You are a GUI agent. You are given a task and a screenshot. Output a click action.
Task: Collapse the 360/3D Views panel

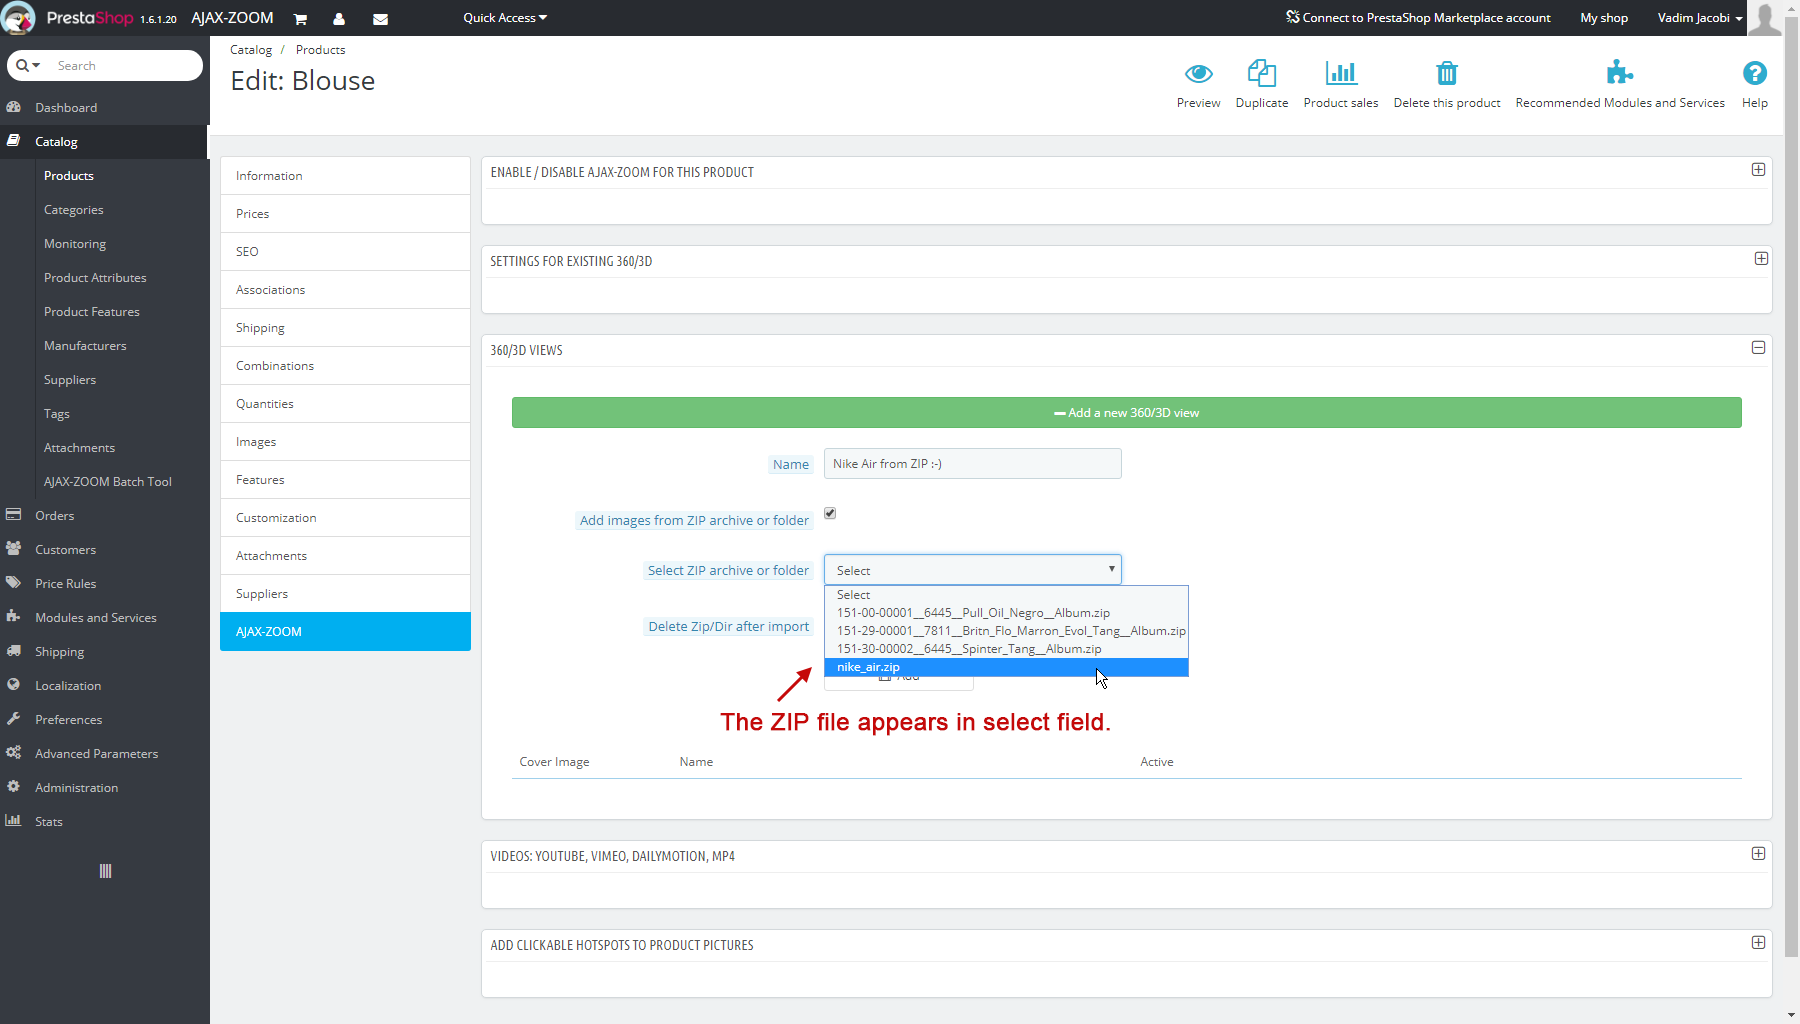(1758, 348)
